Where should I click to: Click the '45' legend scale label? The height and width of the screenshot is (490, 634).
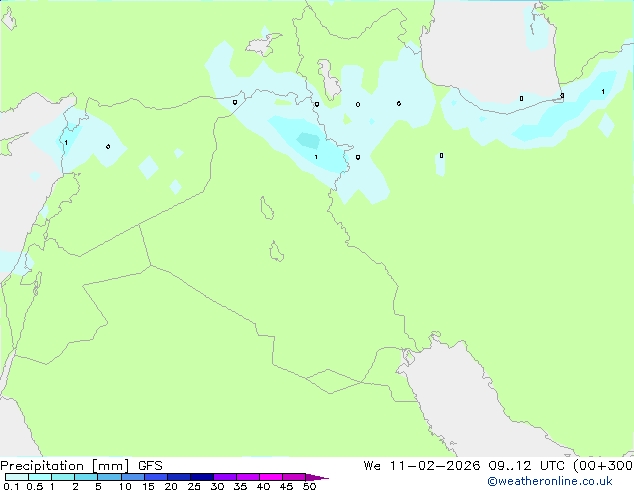click(286, 486)
